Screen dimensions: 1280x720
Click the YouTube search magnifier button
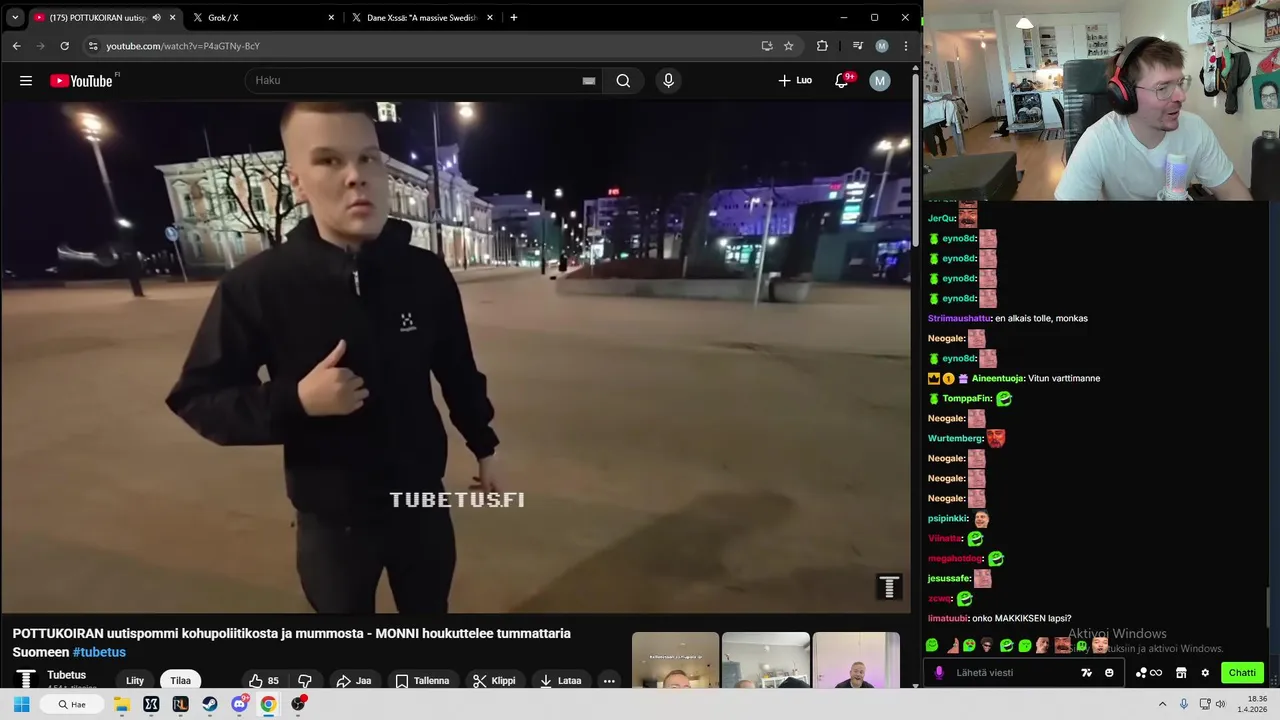point(623,81)
